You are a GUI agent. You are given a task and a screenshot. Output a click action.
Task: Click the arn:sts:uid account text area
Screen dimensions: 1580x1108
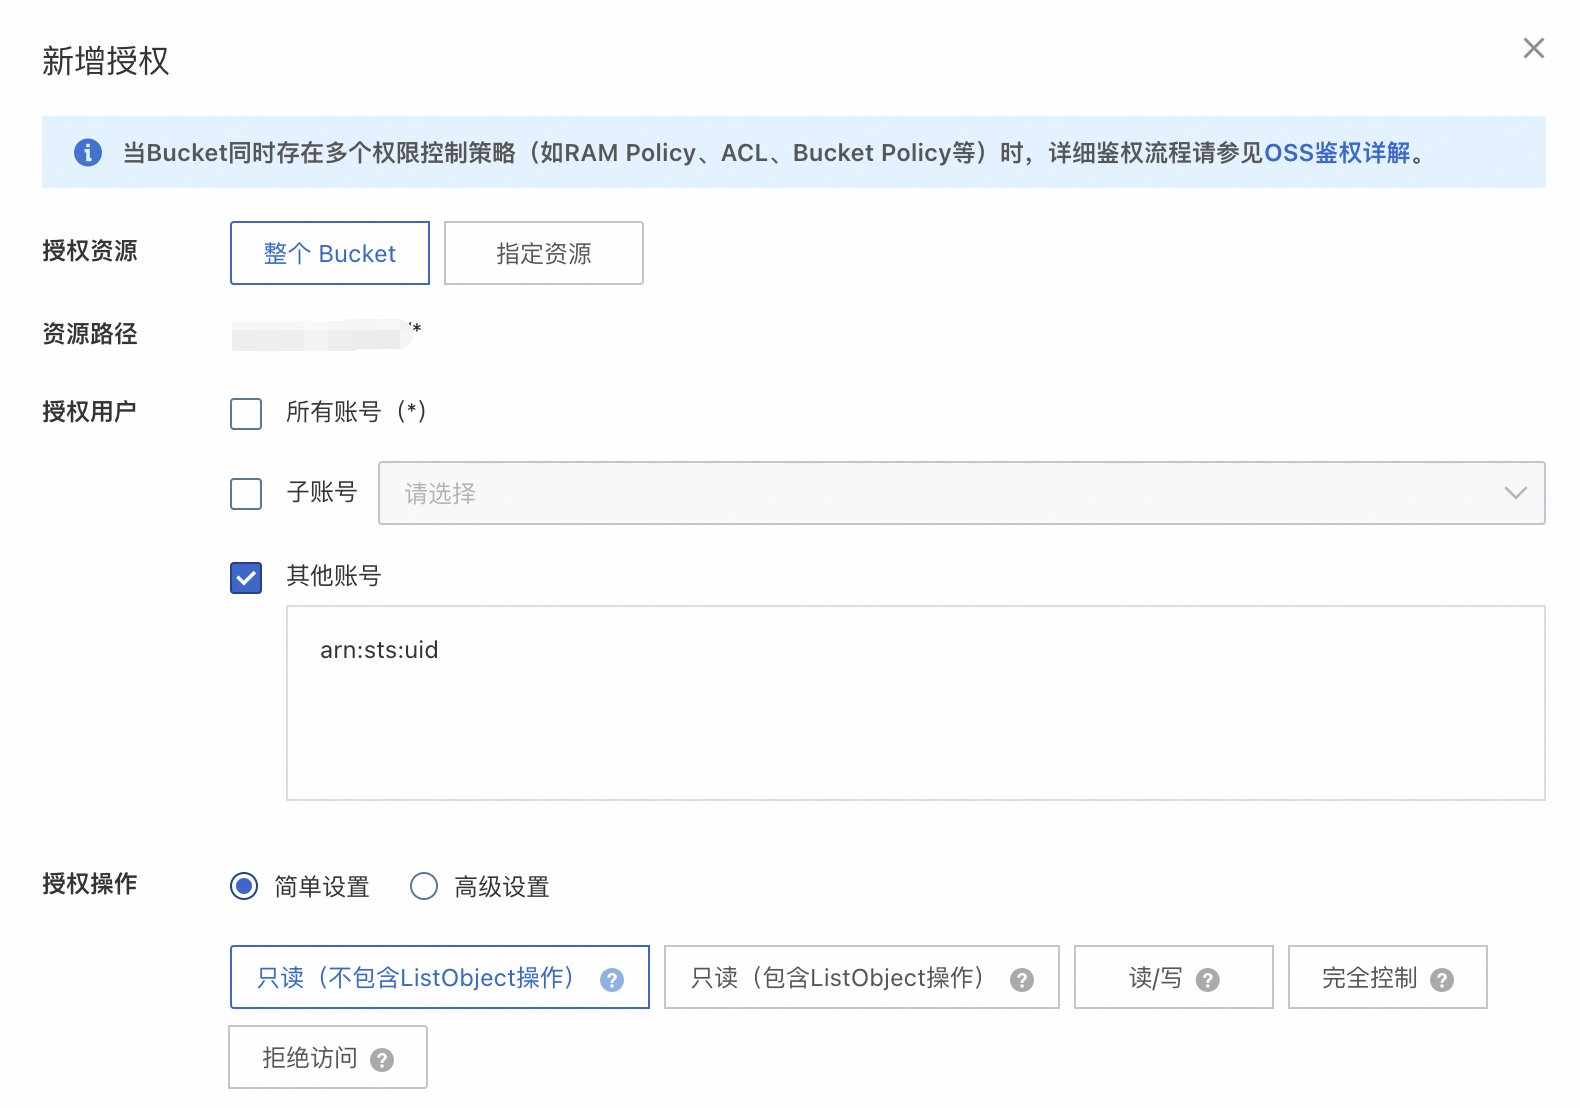(x=915, y=703)
